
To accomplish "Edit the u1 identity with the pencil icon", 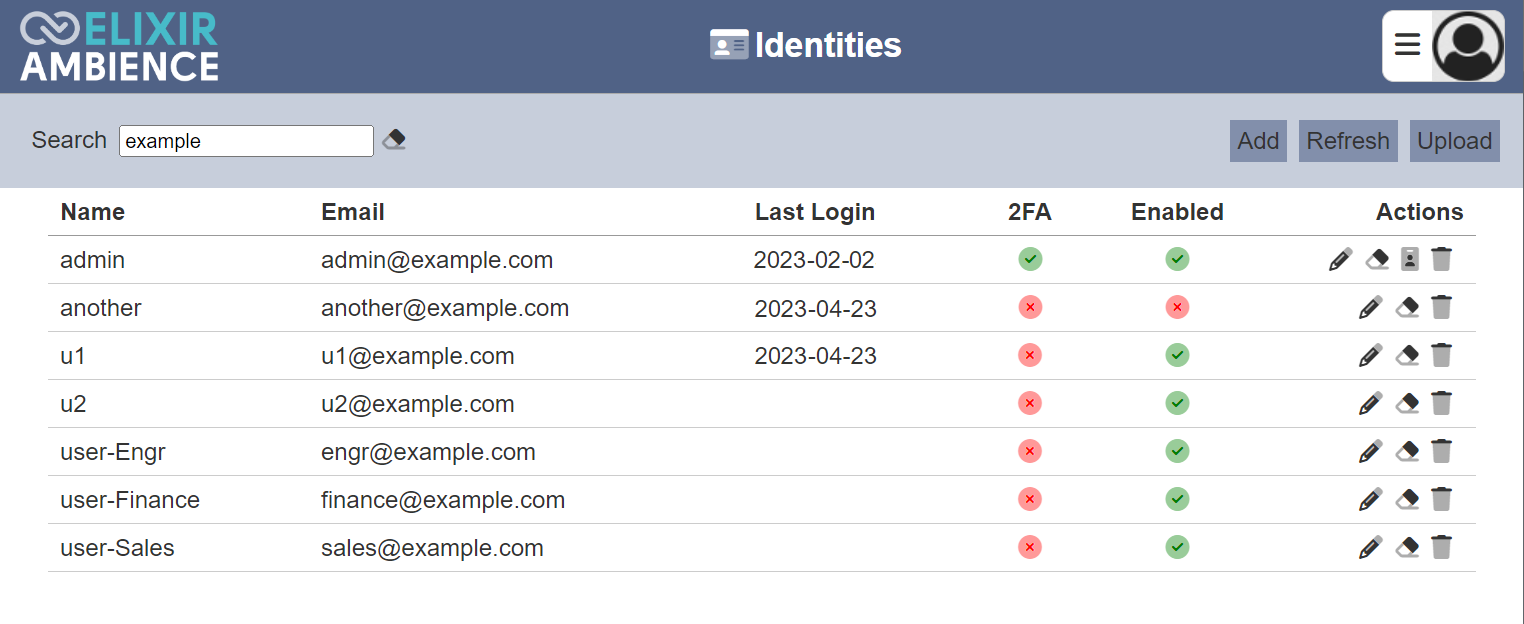I will 1371,356.
